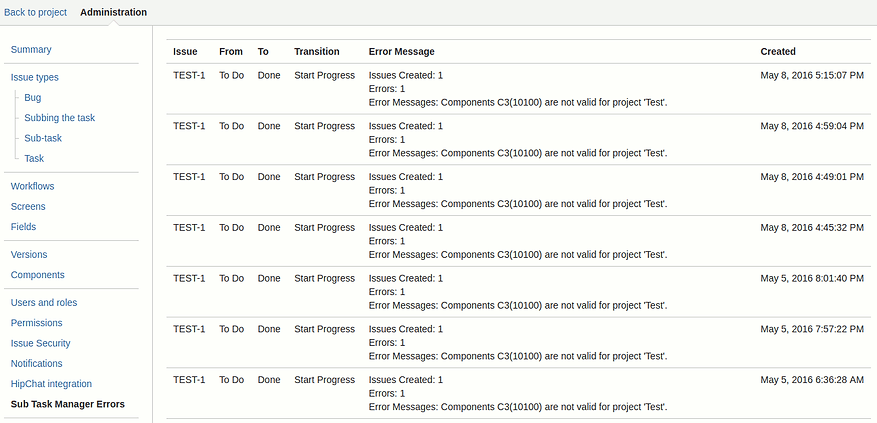Open the Fields page
Image resolution: width=877 pixels, height=423 pixels.
click(23, 226)
